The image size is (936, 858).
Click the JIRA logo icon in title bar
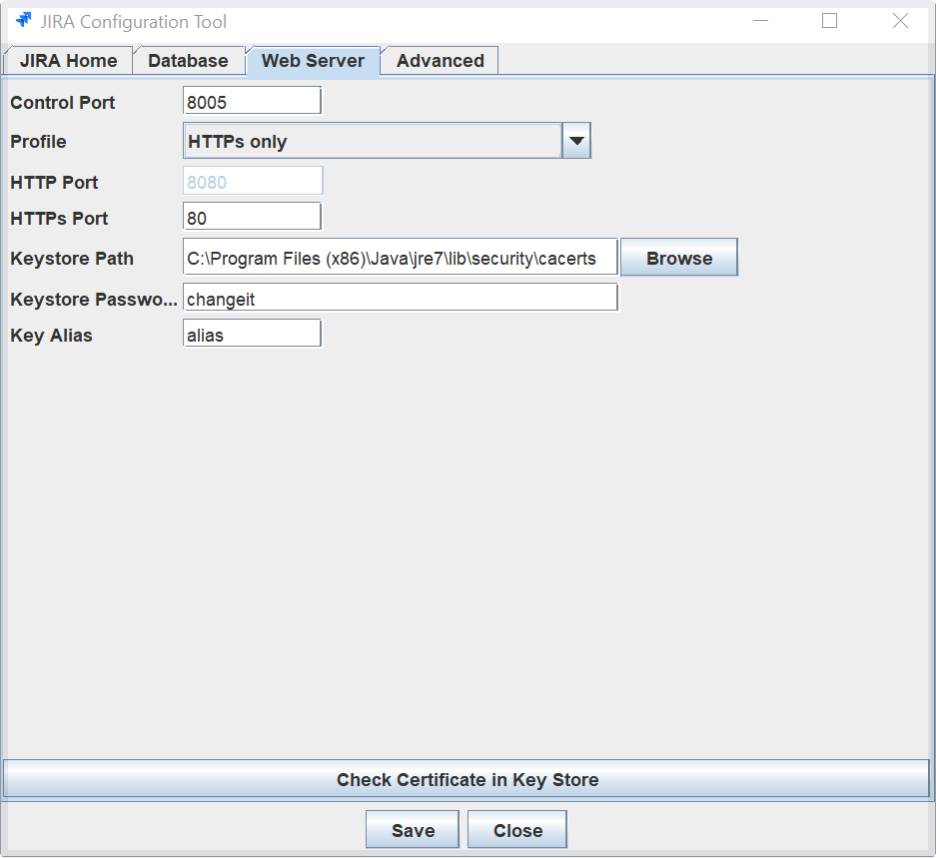point(24,21)
